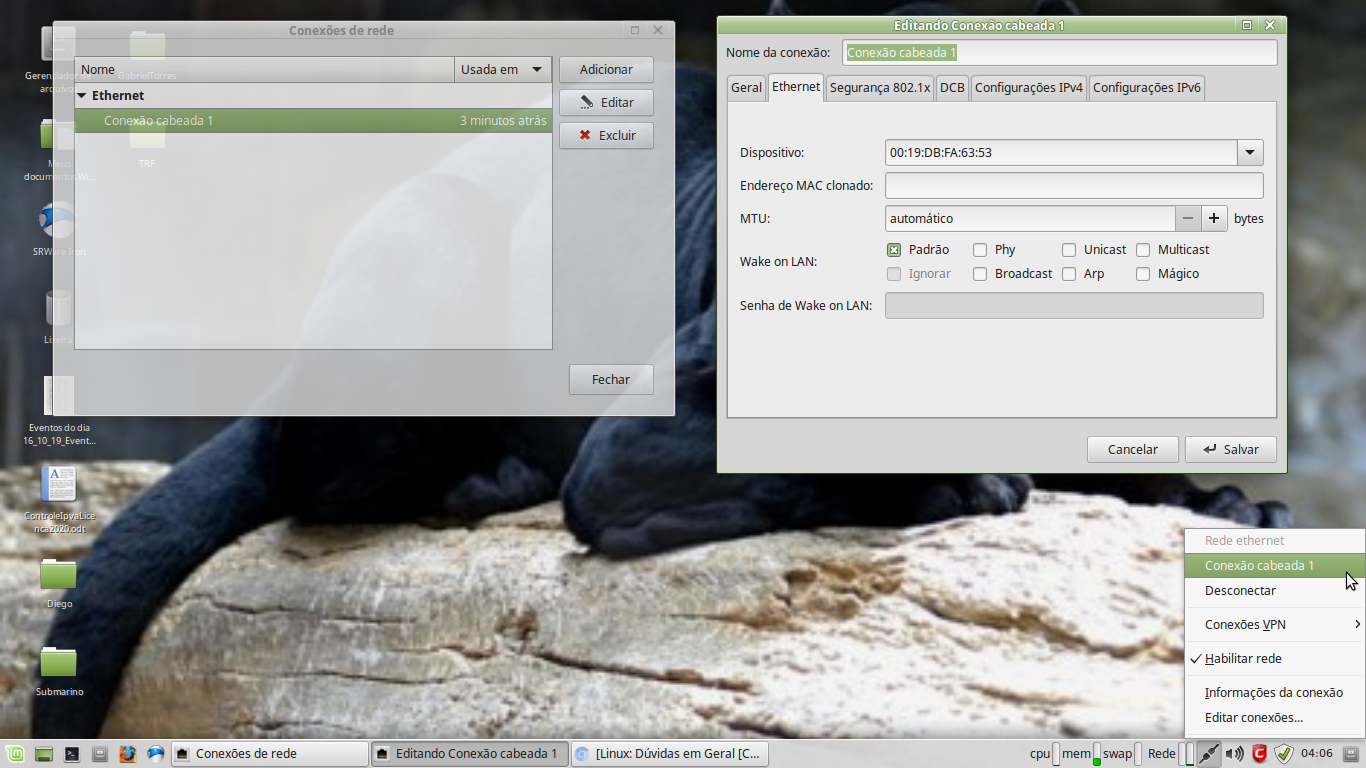
Task: Launch SRWare Iron from the panel launcher
Action: (x=155, y=754)
